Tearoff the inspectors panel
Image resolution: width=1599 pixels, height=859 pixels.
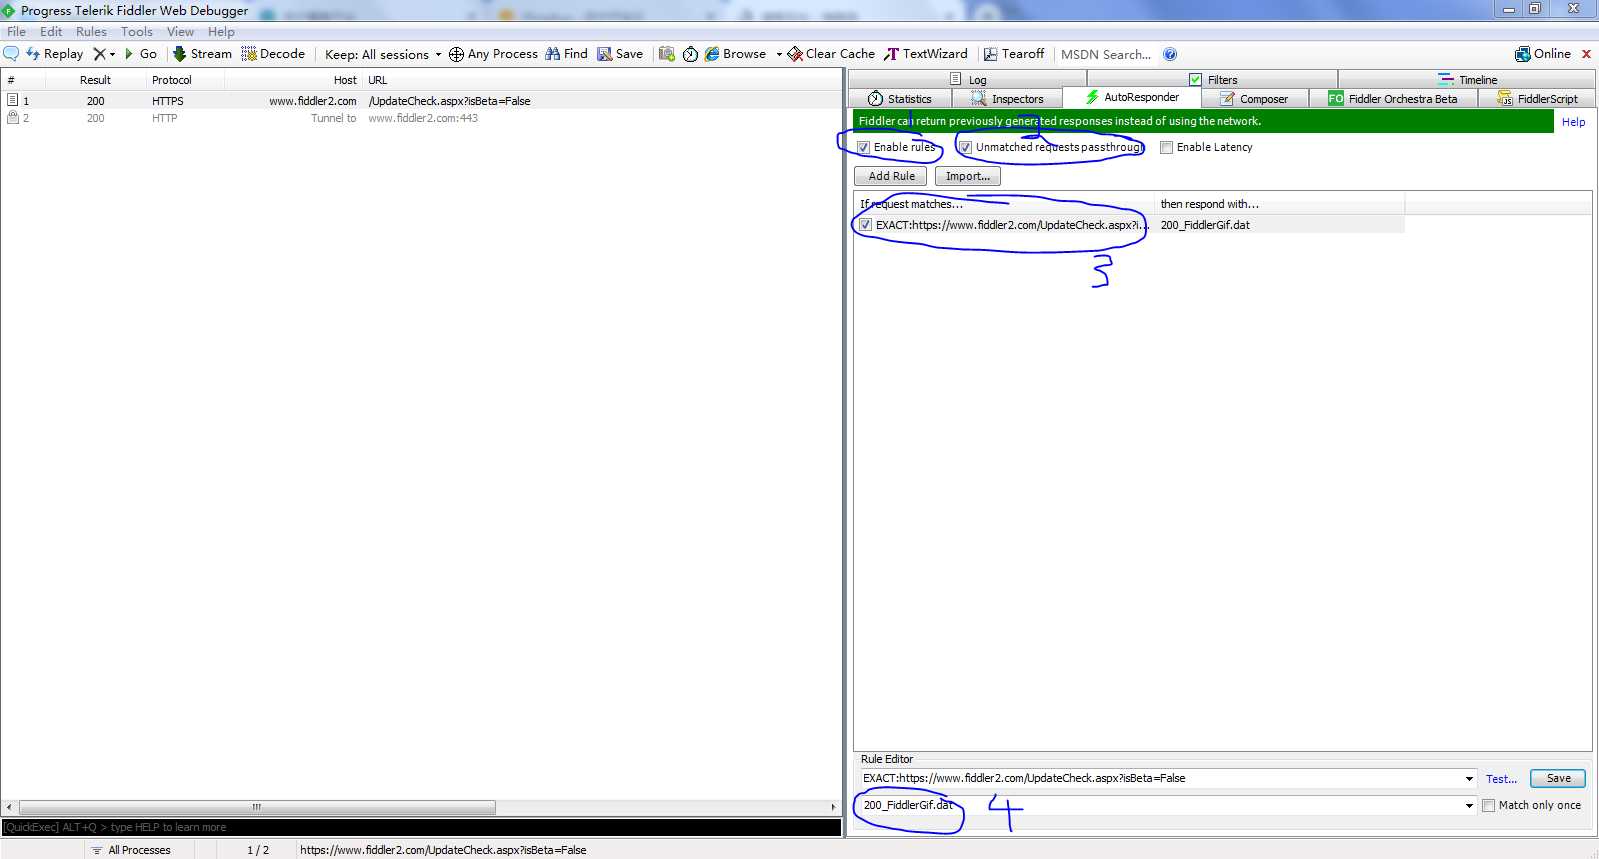pyautogui.click(x=1014, y=54)
